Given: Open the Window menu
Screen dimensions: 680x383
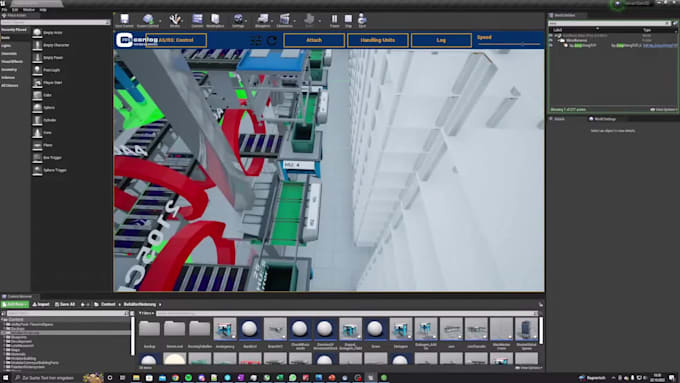Looking at the screenshot, I should click(x=29, y=10).
